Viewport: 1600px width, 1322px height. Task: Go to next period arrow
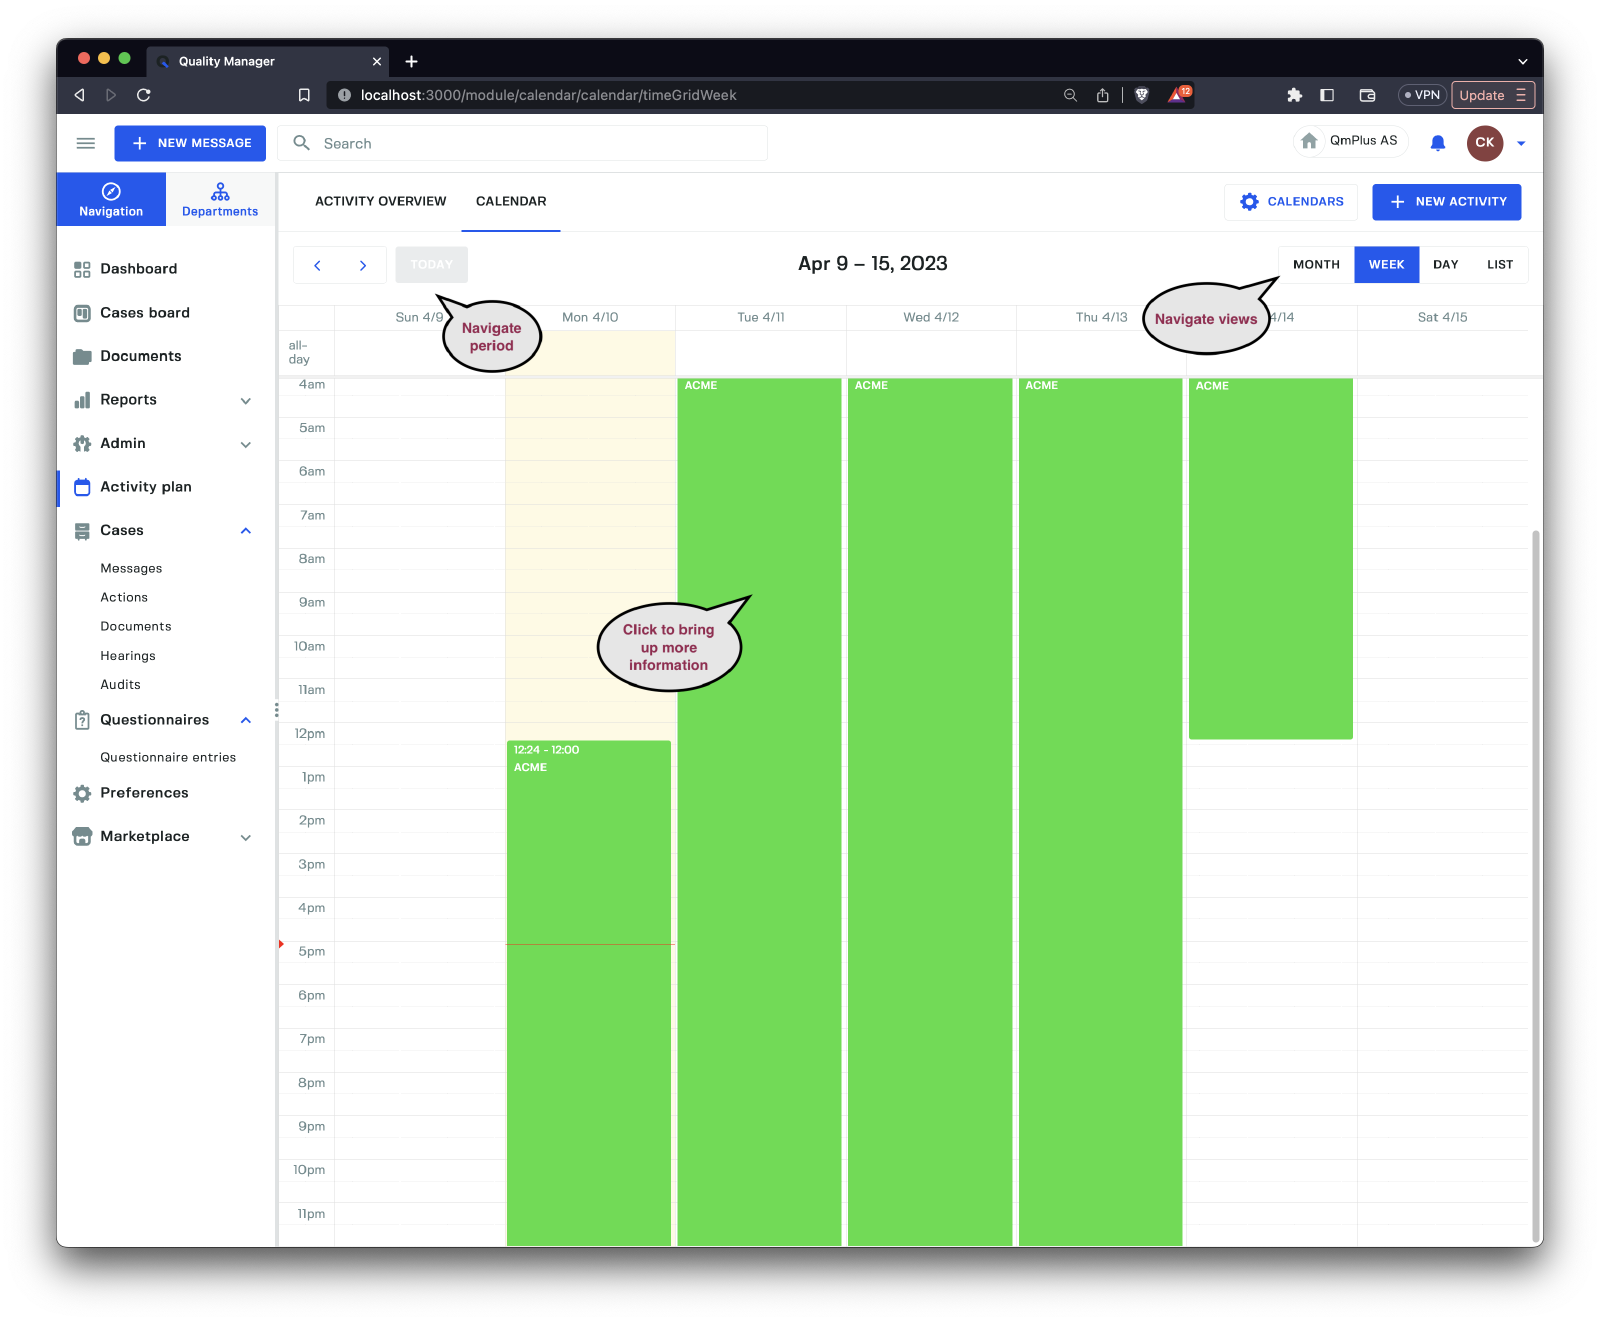363,265
